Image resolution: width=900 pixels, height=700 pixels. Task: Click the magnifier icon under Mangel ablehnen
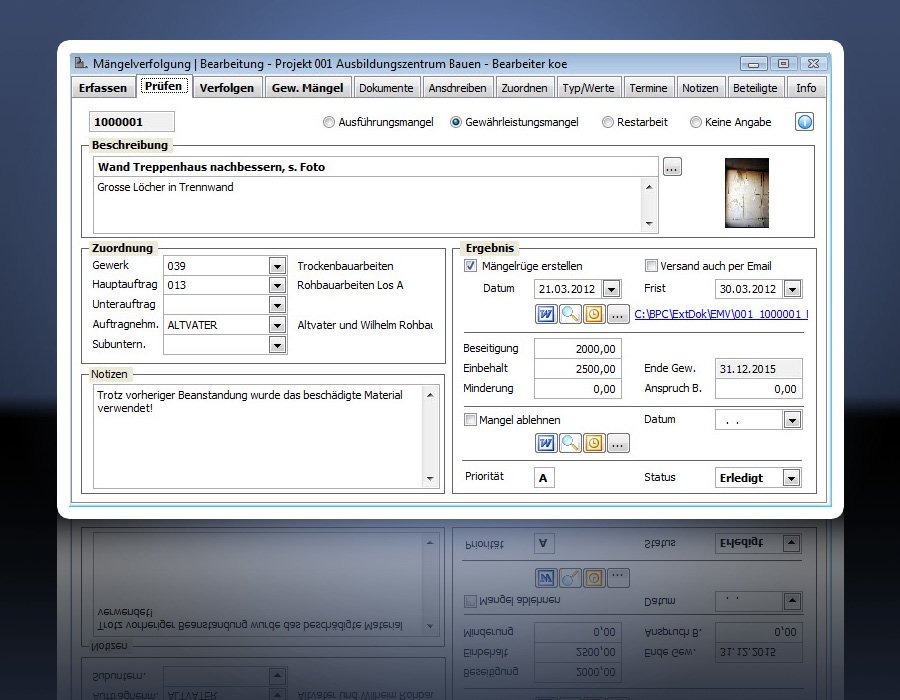pyautogui.click(x=570, y=443)
